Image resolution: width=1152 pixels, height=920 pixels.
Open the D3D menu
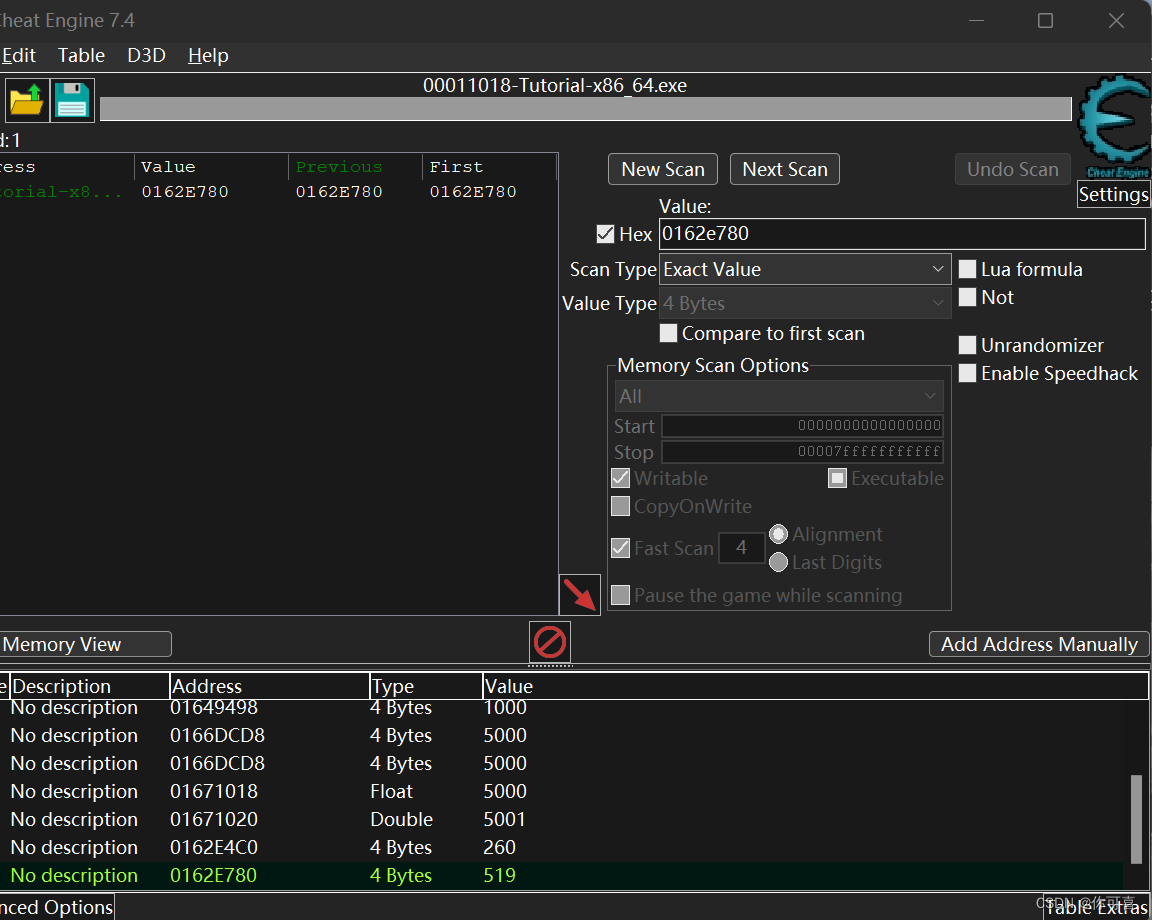[146, 56]
